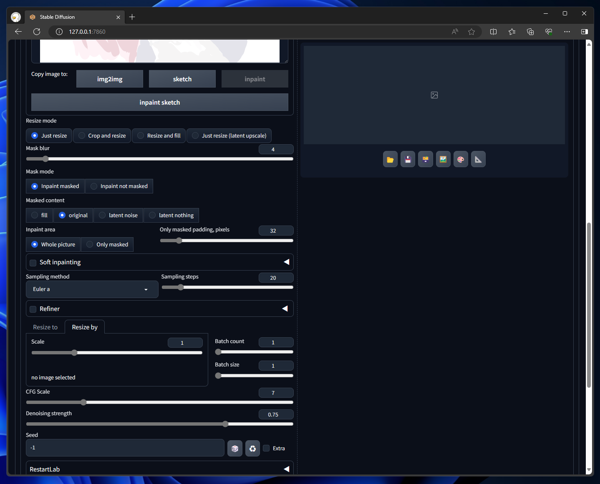Image resolution: width=600 pixels, height=484 pixels.
Task: Reuse last seed with recycle icon
Action: [253, 448]
